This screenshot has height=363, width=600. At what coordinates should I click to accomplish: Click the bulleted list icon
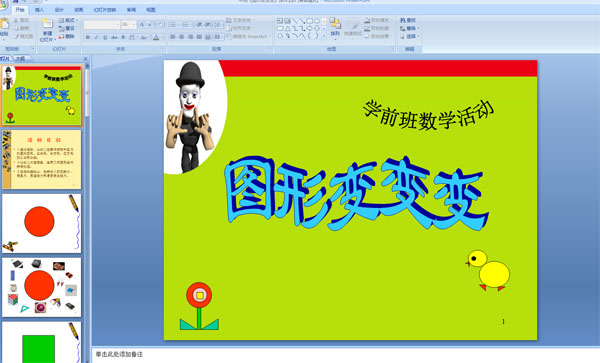coord(173,25)
